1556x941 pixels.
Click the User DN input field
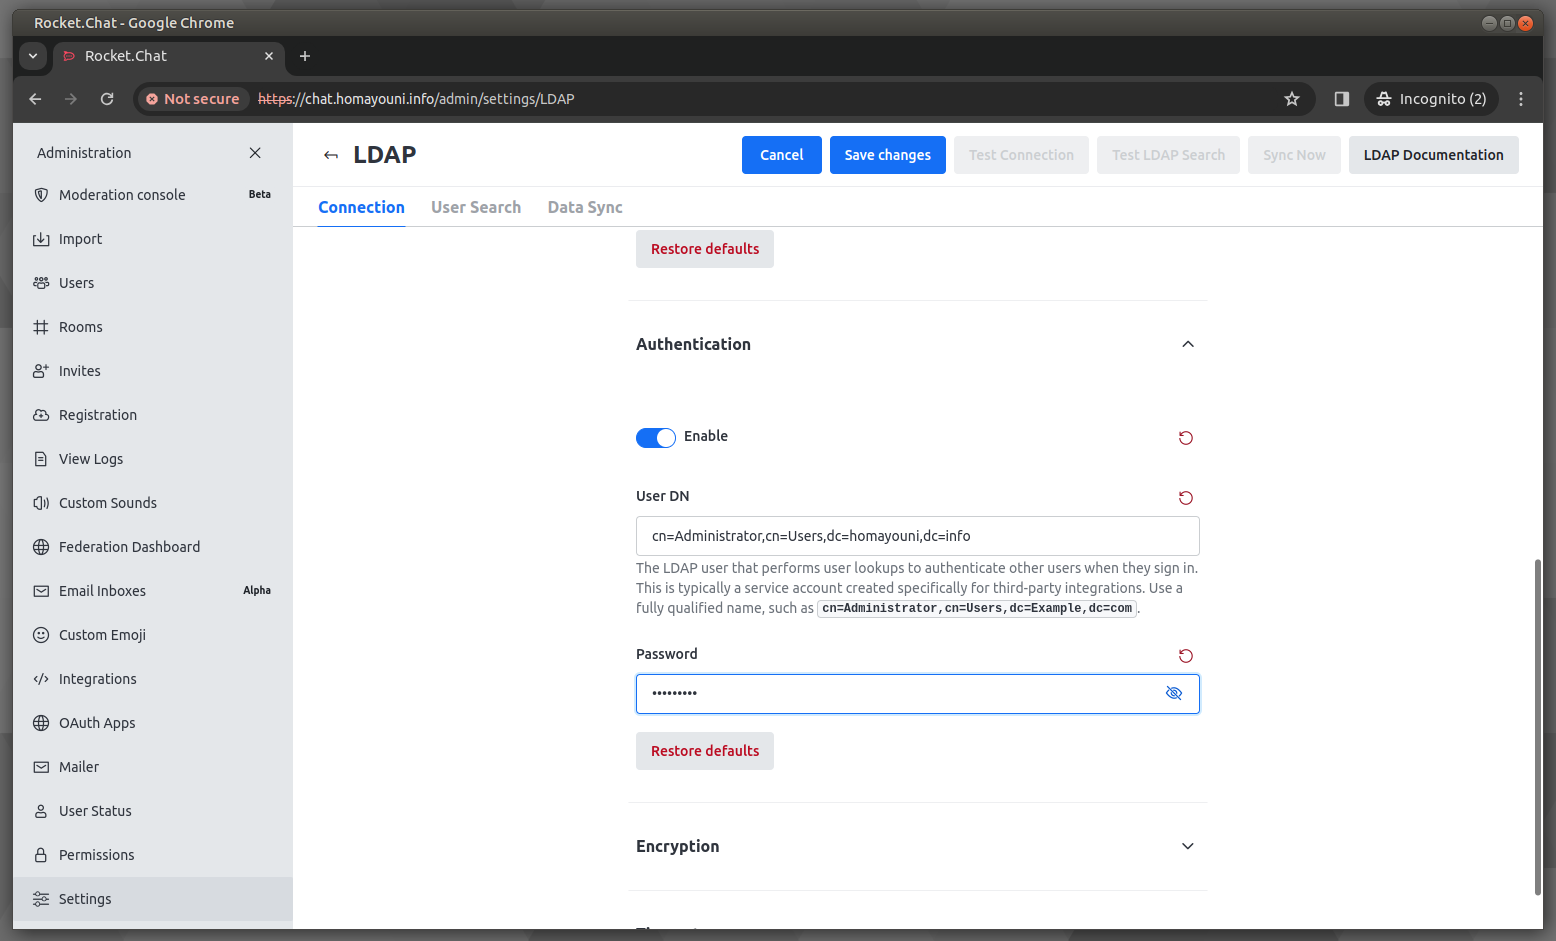918,536
